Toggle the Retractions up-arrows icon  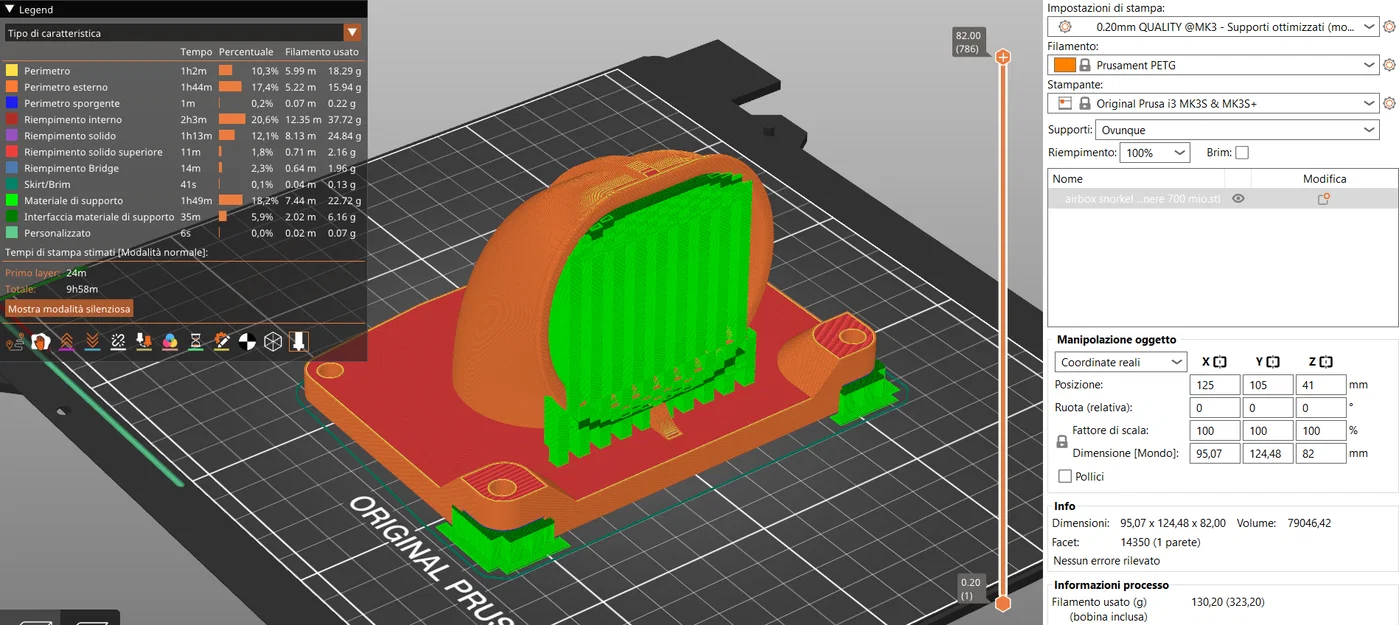coord(67,342)
